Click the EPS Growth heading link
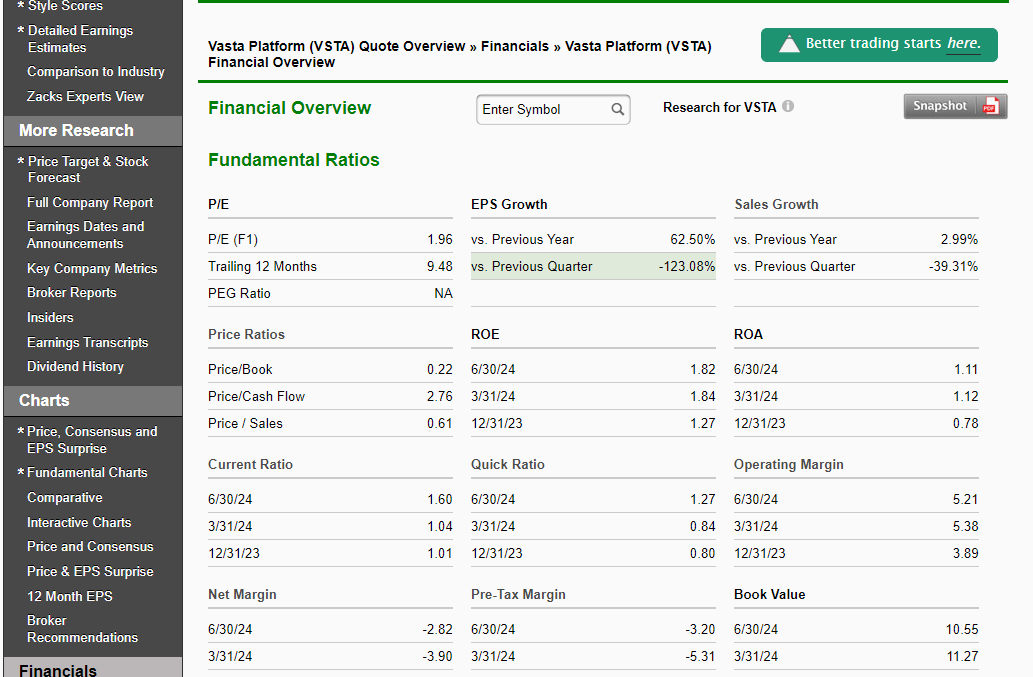 [x=509, y=204]
